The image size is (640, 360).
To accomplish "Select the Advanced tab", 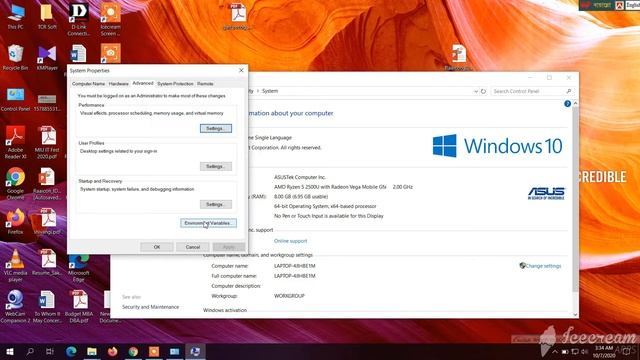I will pyautogui.click(x=143, y=83).
